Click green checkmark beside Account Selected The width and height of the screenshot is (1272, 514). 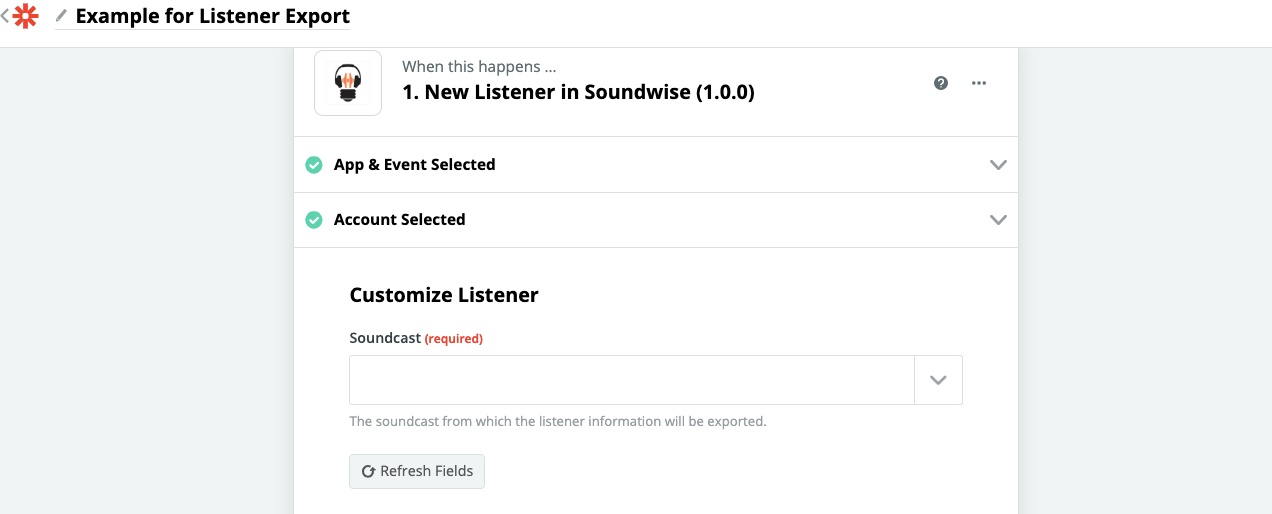(314, 219)
